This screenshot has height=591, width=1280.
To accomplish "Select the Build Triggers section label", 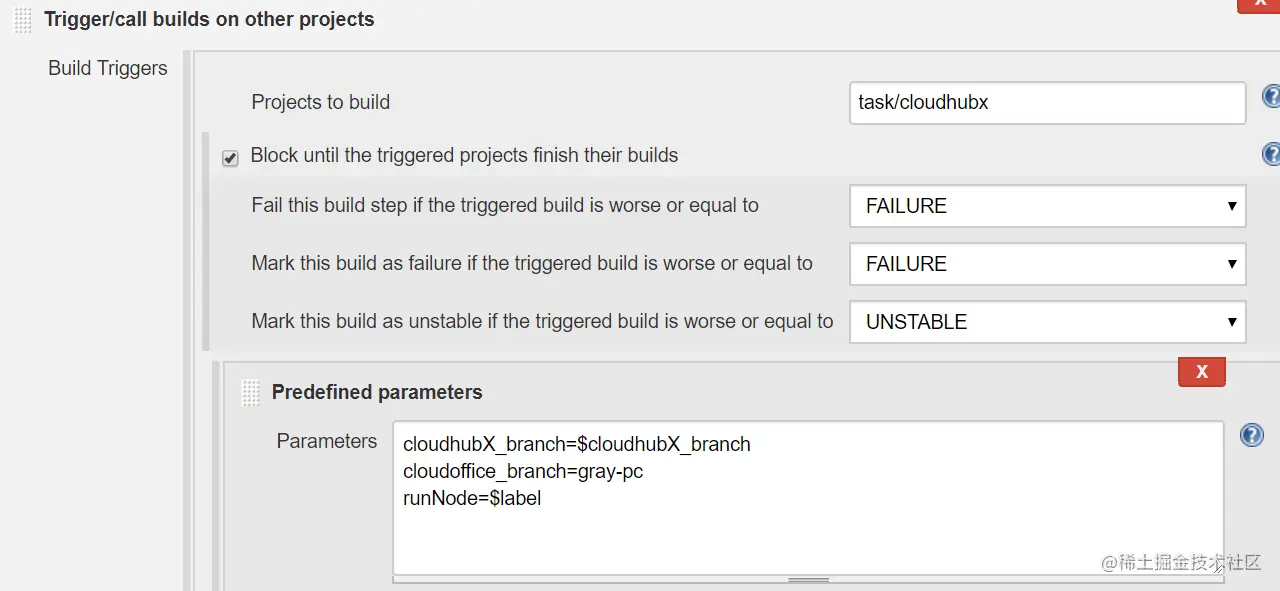I will pyautogui.click(x=108, y=68).
